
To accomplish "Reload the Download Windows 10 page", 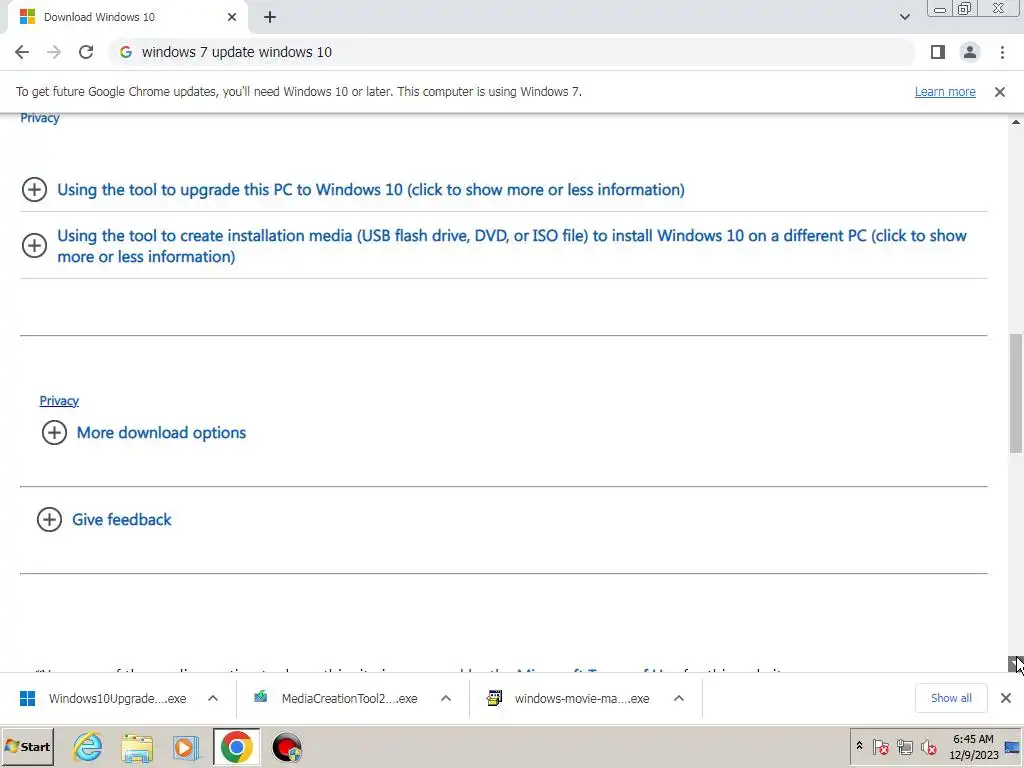I will pos(86,52).
